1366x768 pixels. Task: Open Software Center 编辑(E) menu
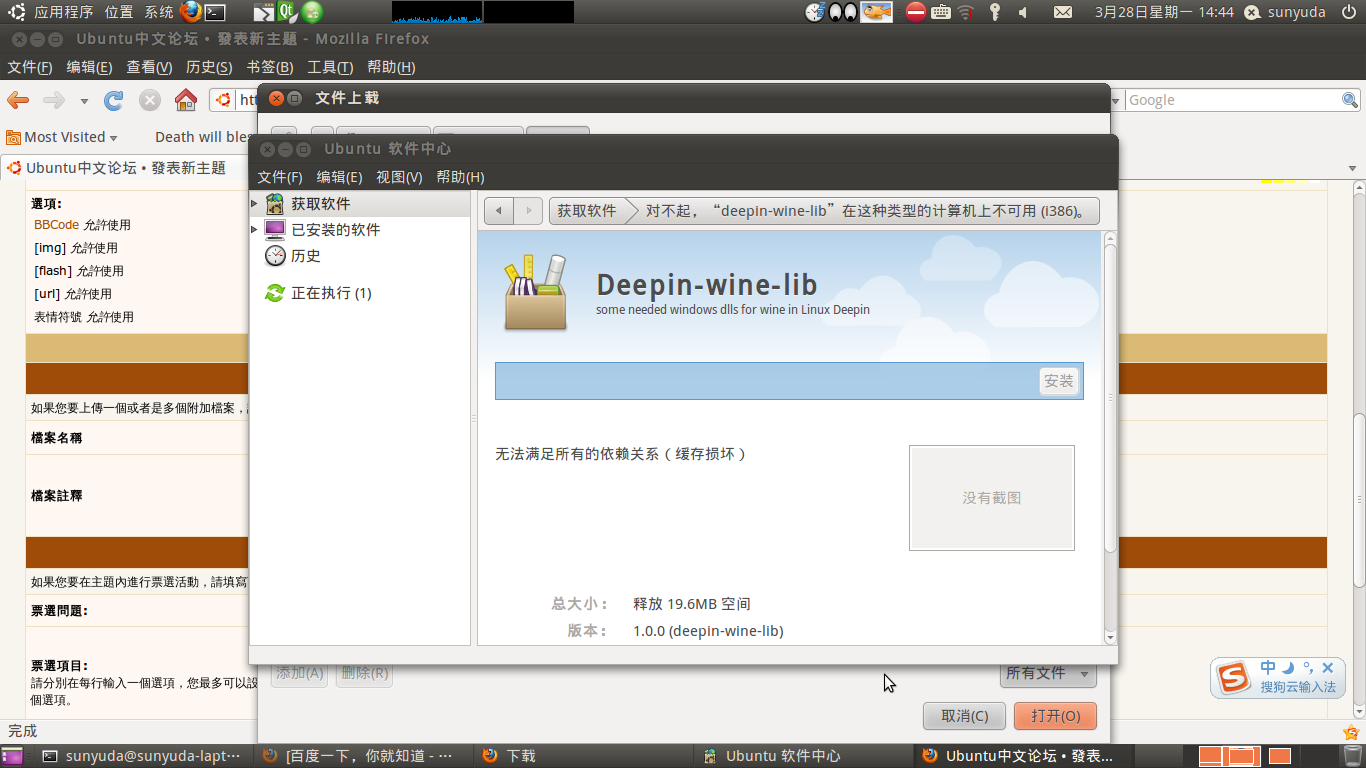[x=339, y=177]
